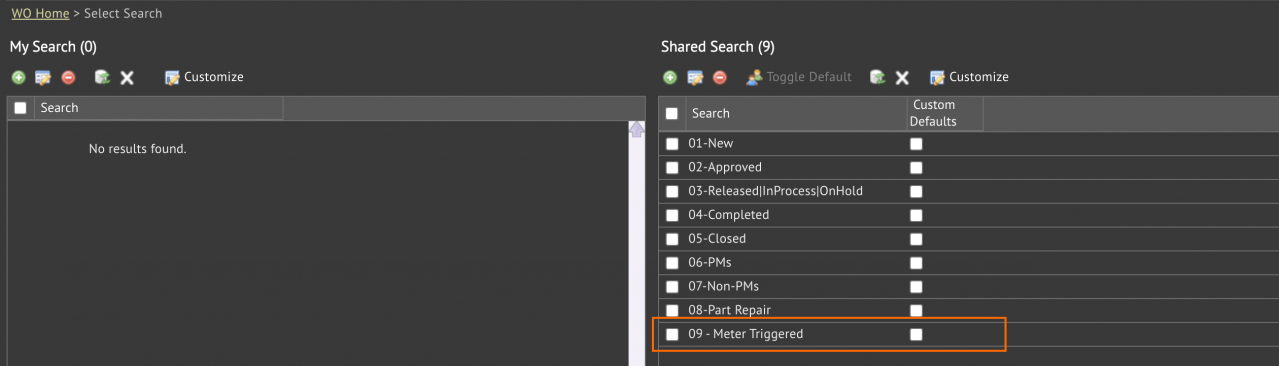Toggle select-all checkbox in Shared Search header
This screenshot has height=366, width=1279.
(x=672, y=114)
